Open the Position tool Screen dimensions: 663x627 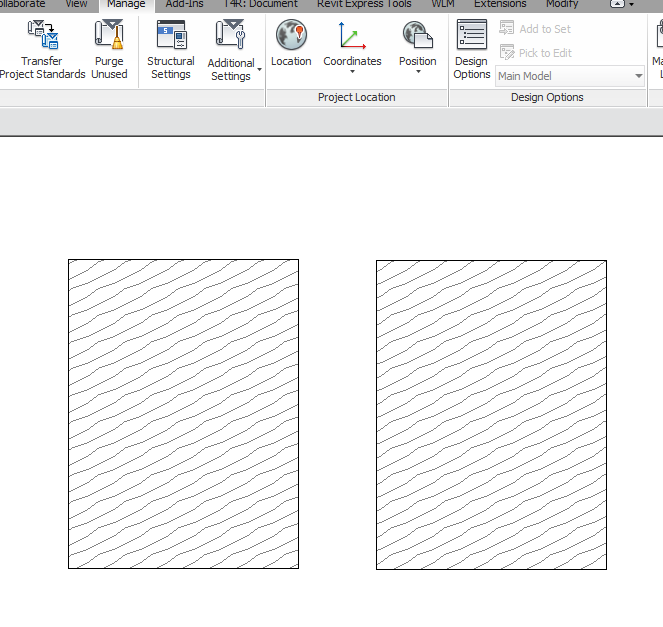[418, 47]
